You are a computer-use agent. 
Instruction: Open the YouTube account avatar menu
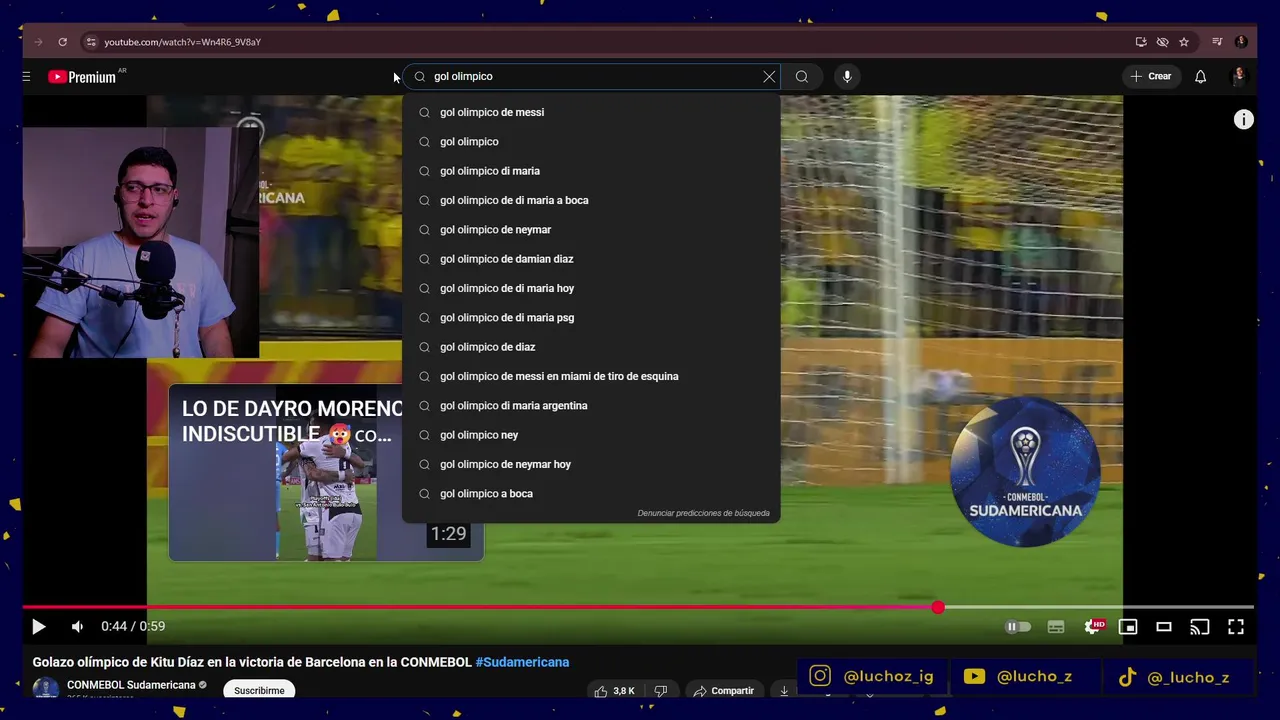click(x=1239, y=76)
